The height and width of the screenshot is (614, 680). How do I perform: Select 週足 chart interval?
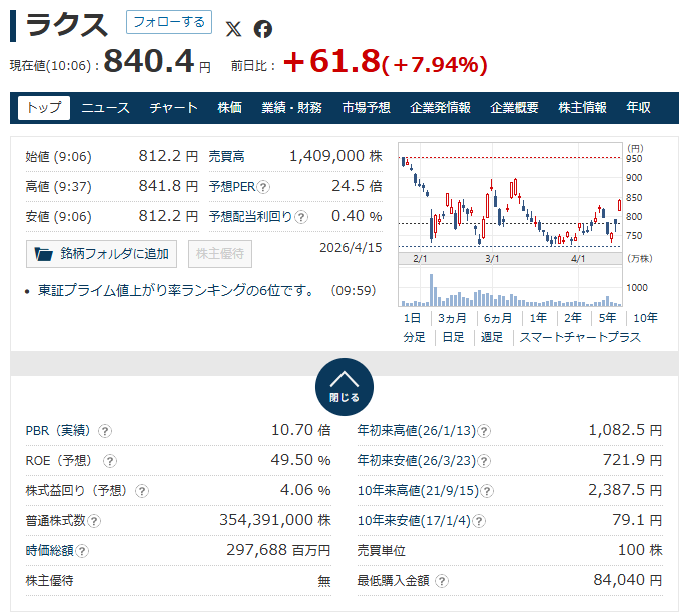492,337
